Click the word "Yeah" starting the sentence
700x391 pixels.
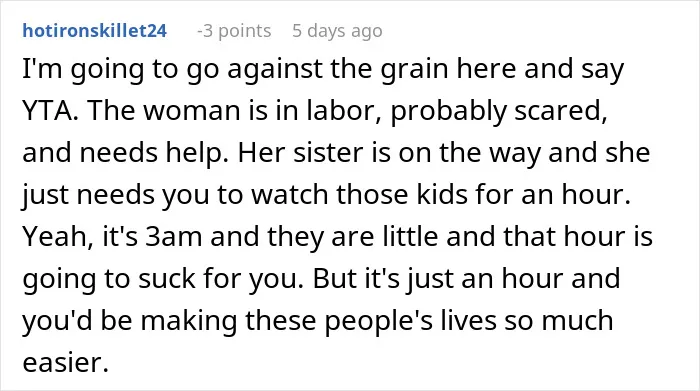pos(54,237)
